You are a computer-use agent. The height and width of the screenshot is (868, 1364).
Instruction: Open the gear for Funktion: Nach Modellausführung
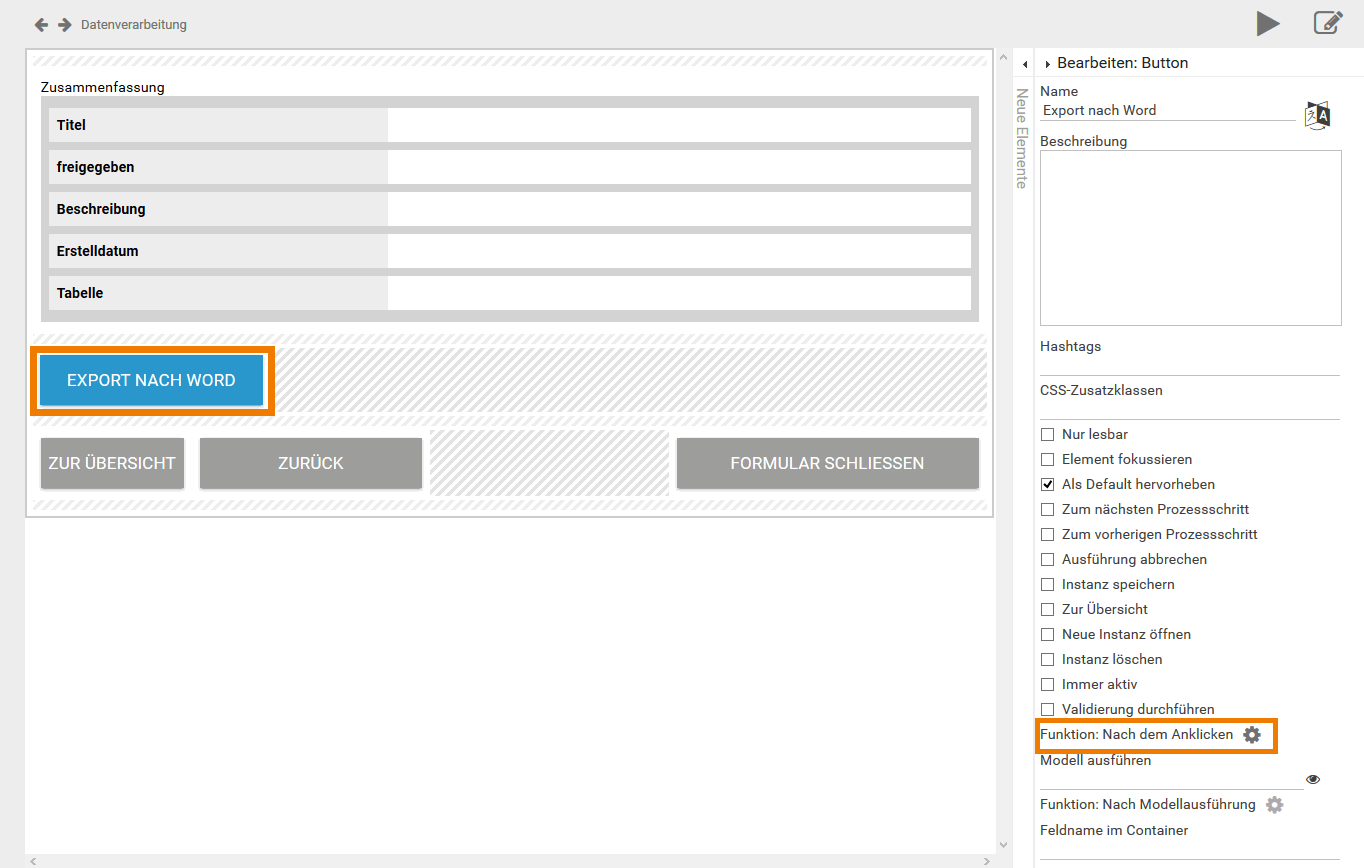pos(1274,804)
